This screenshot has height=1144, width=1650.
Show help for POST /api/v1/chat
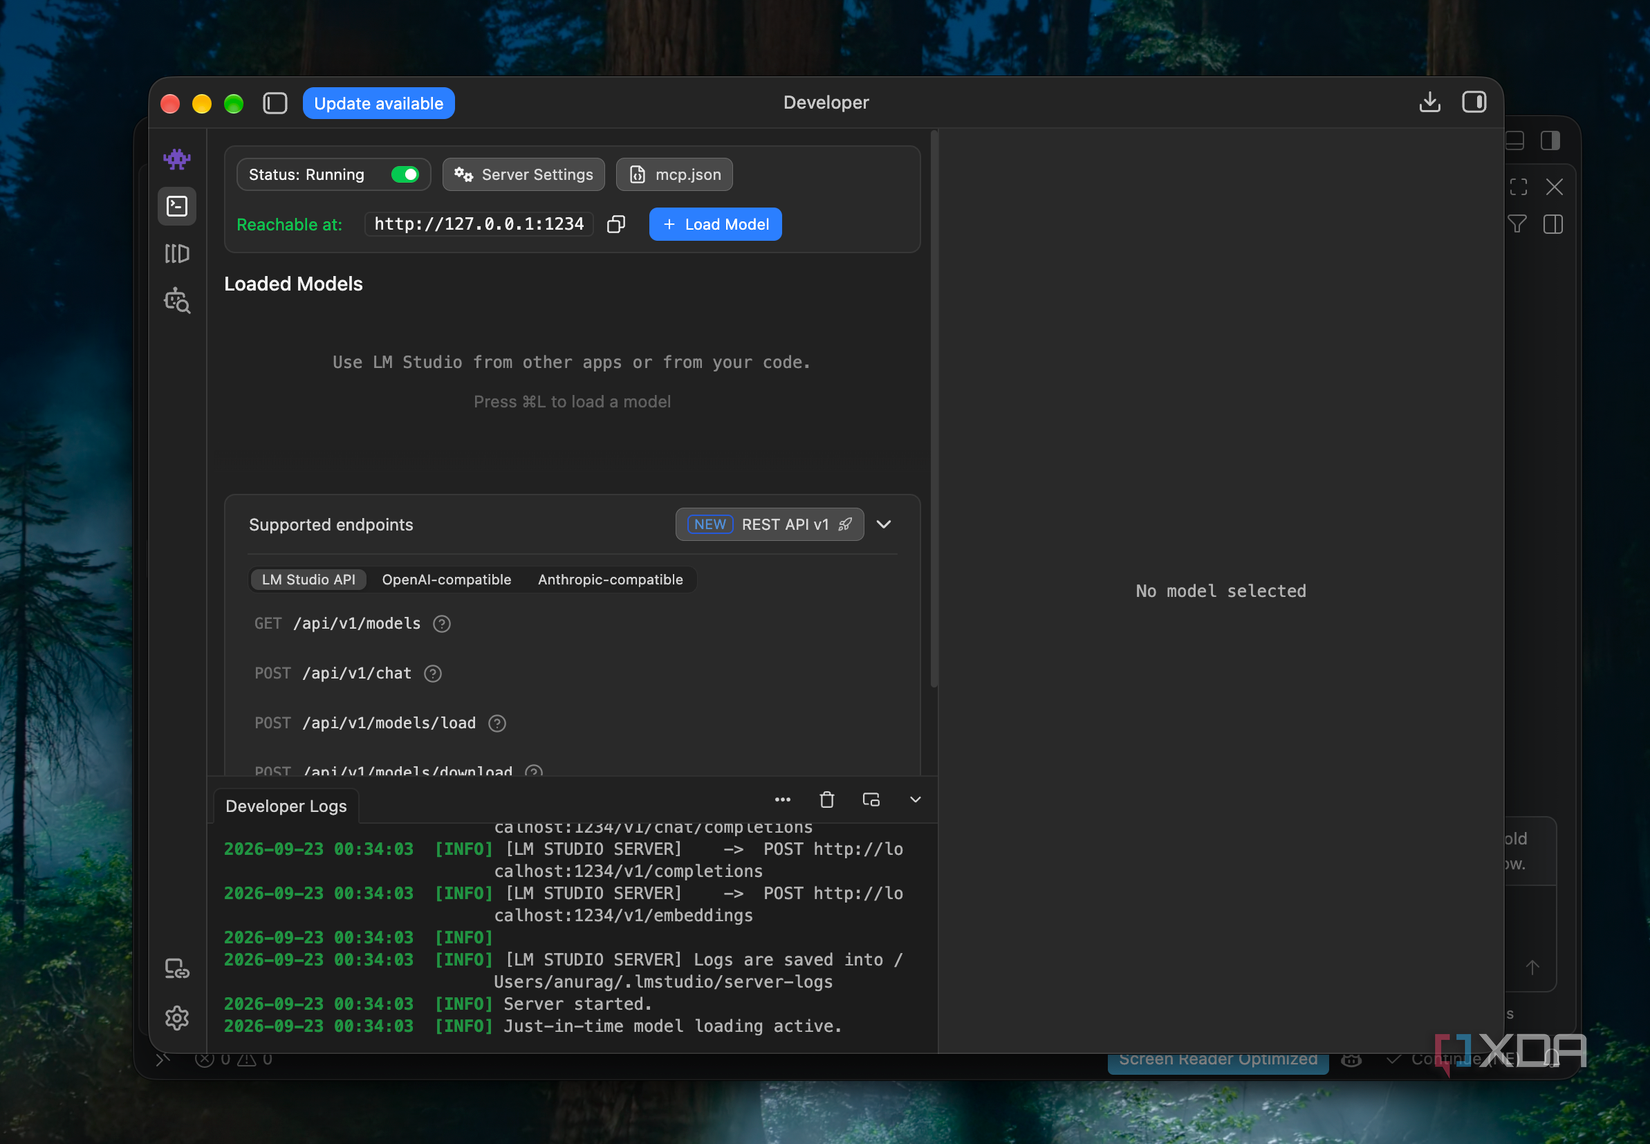(433, 674)
